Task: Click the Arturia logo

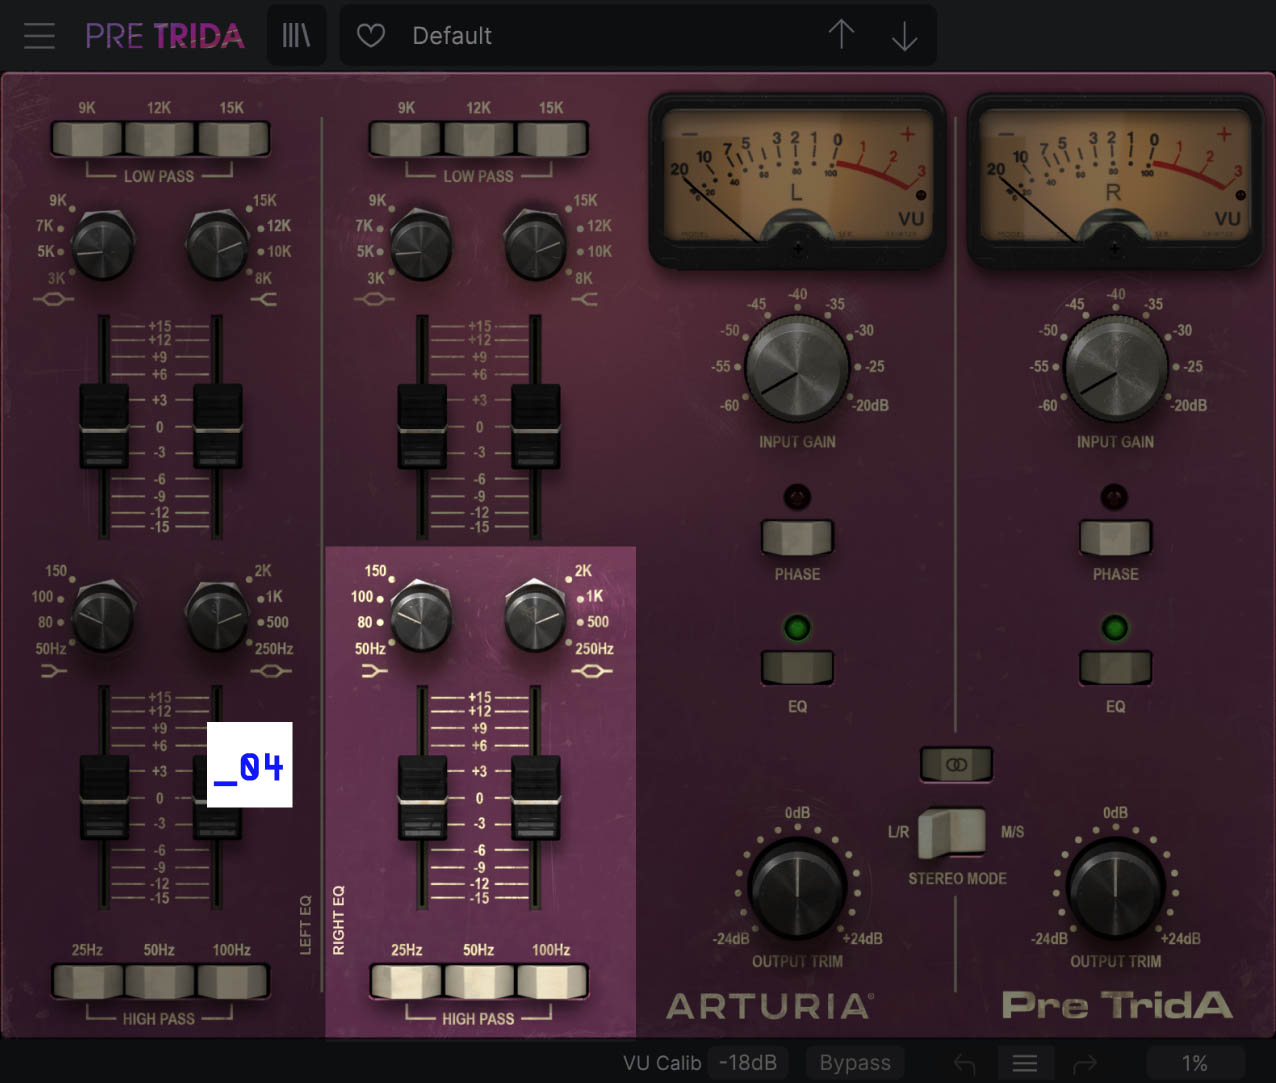Action: (x=770, y=1007)
